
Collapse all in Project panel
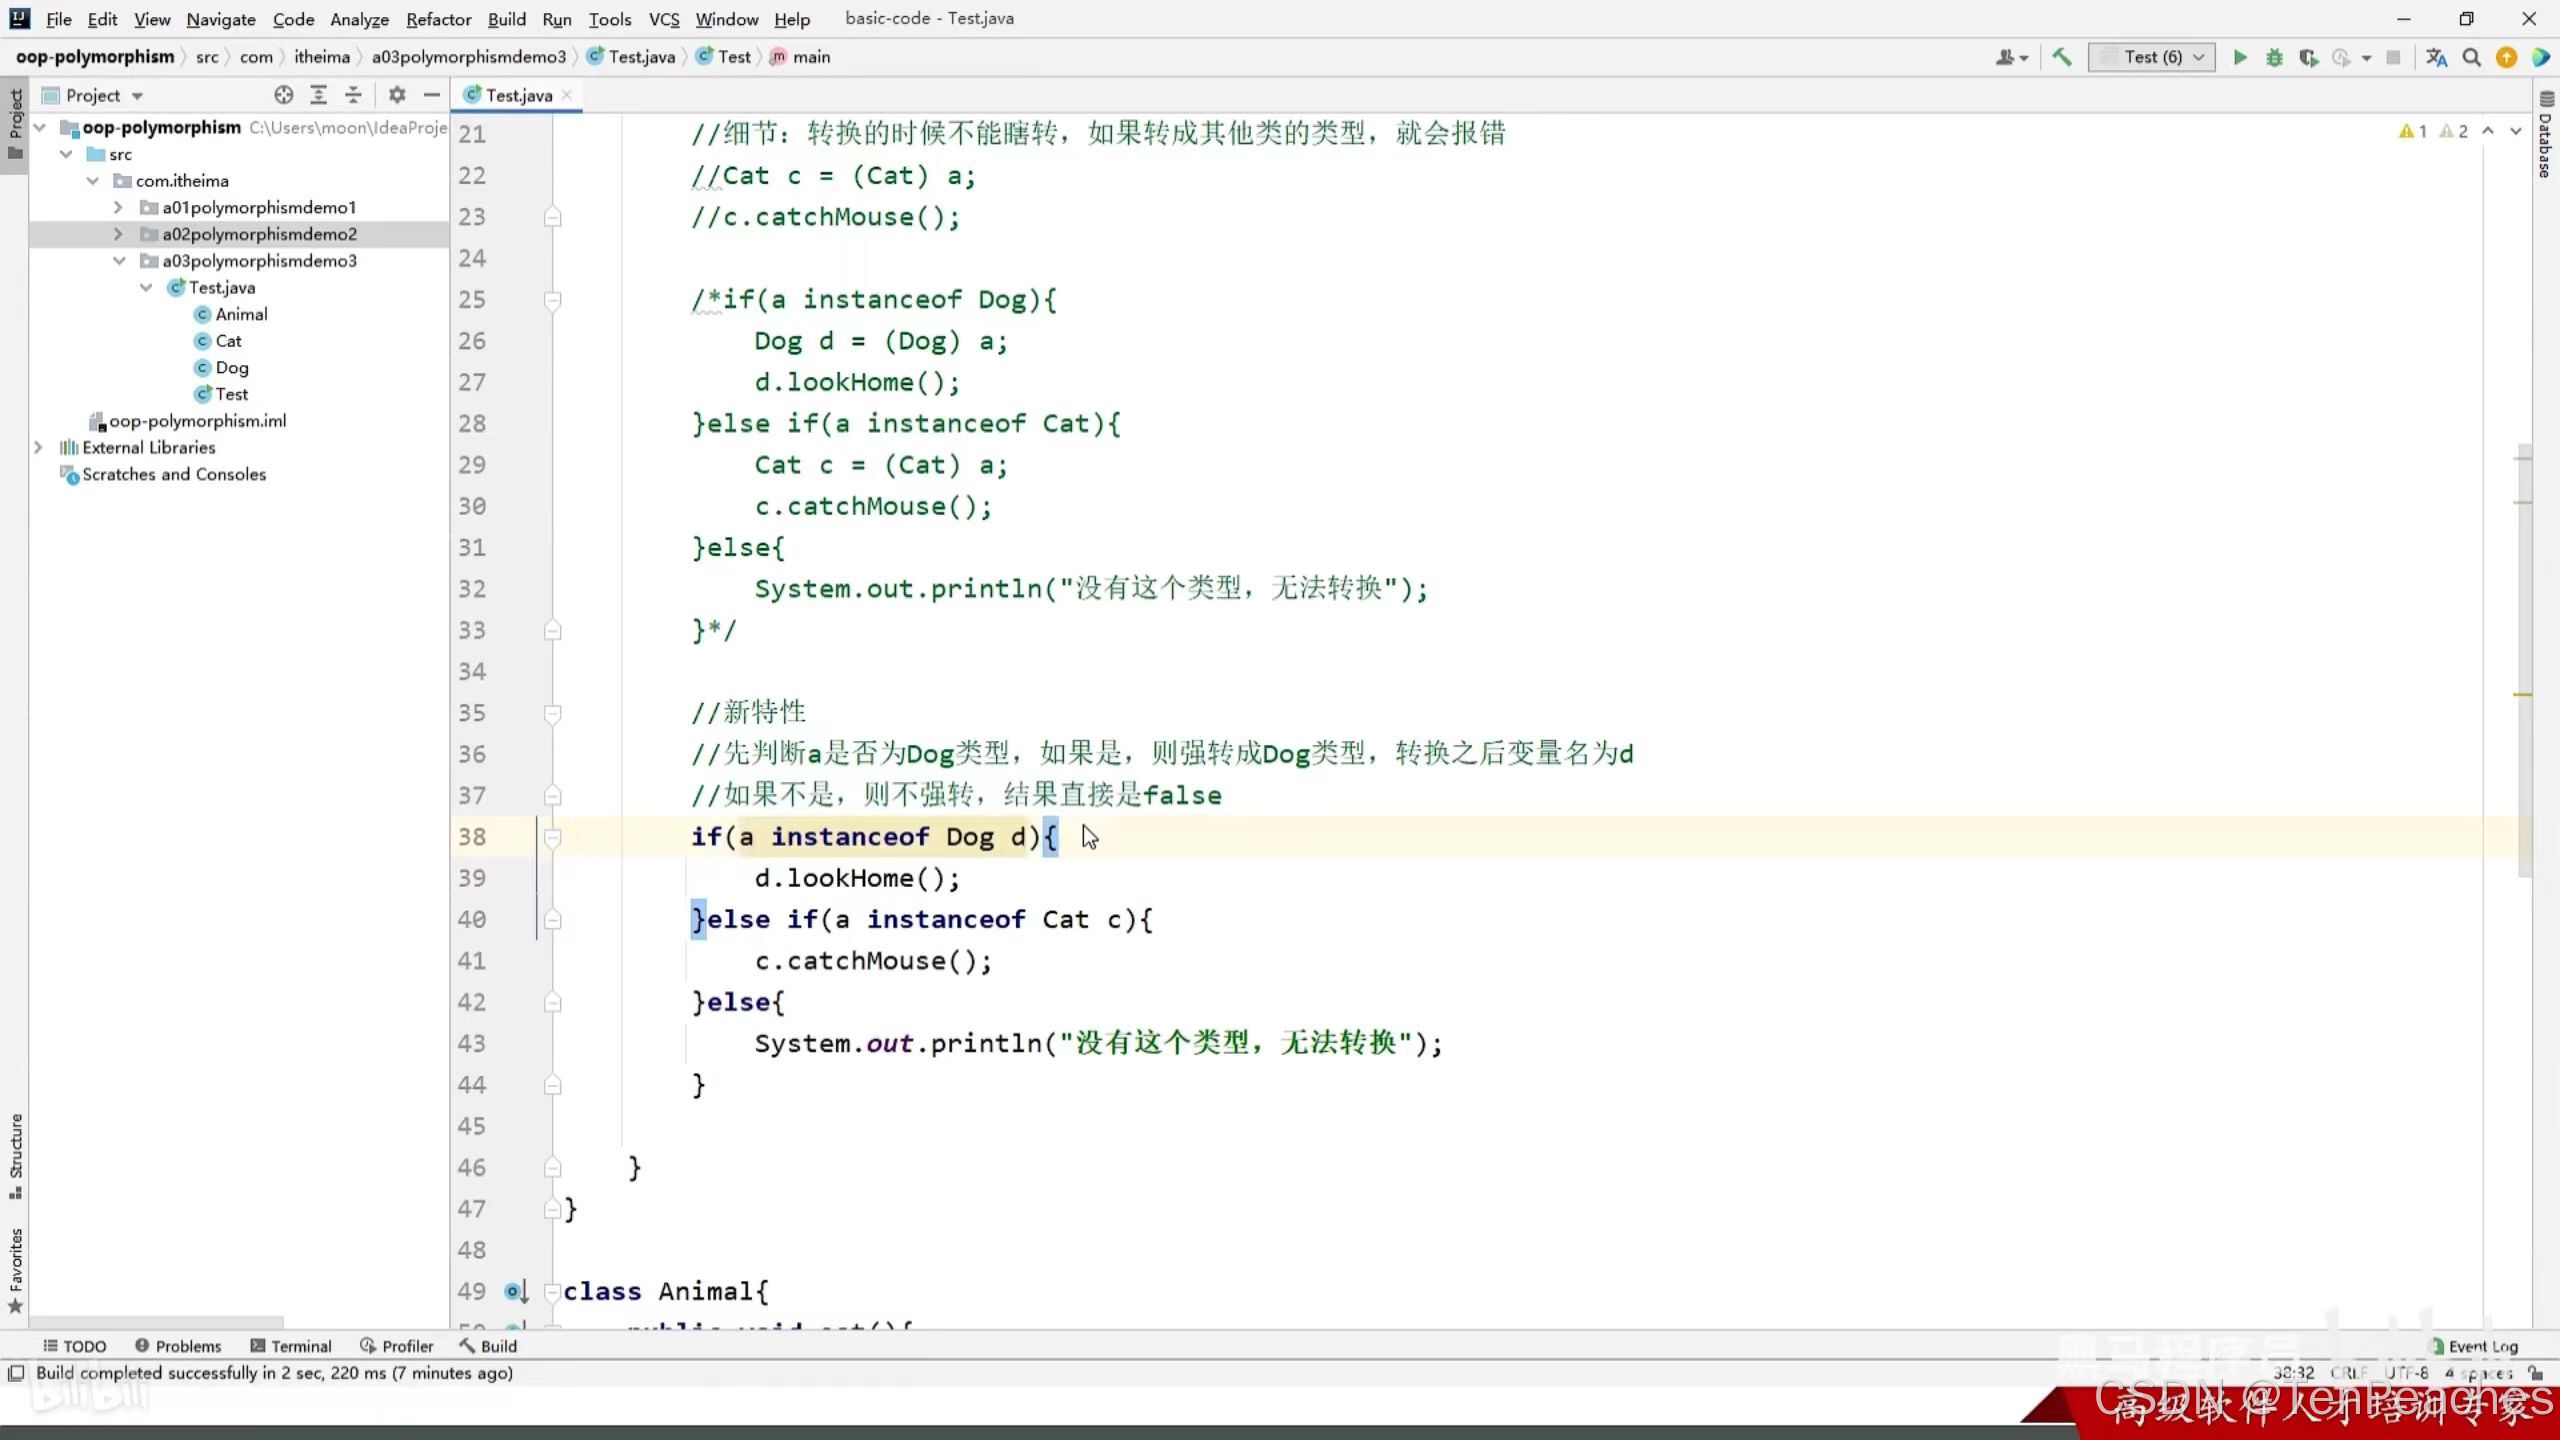click(353, 95)
